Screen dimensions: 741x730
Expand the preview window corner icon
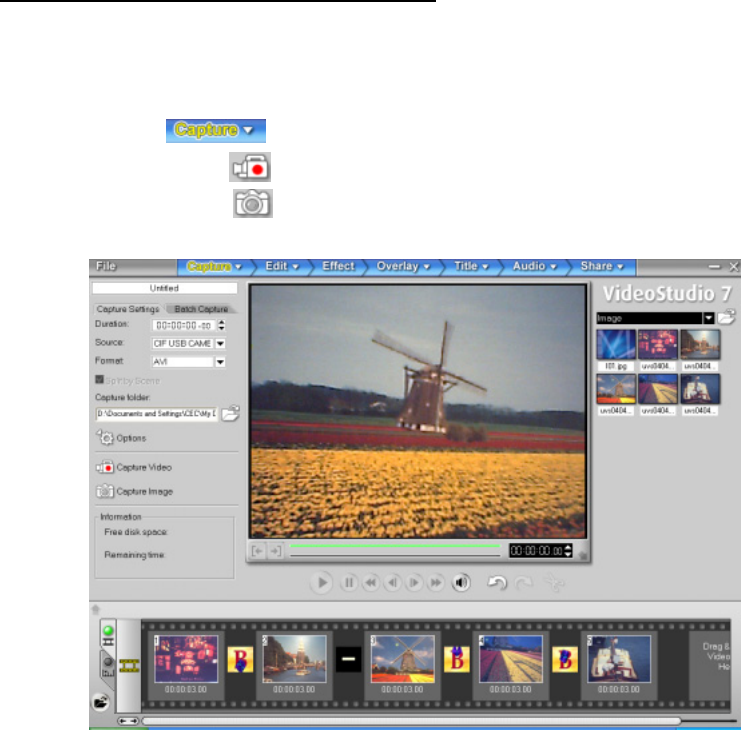tap(583, 556)
